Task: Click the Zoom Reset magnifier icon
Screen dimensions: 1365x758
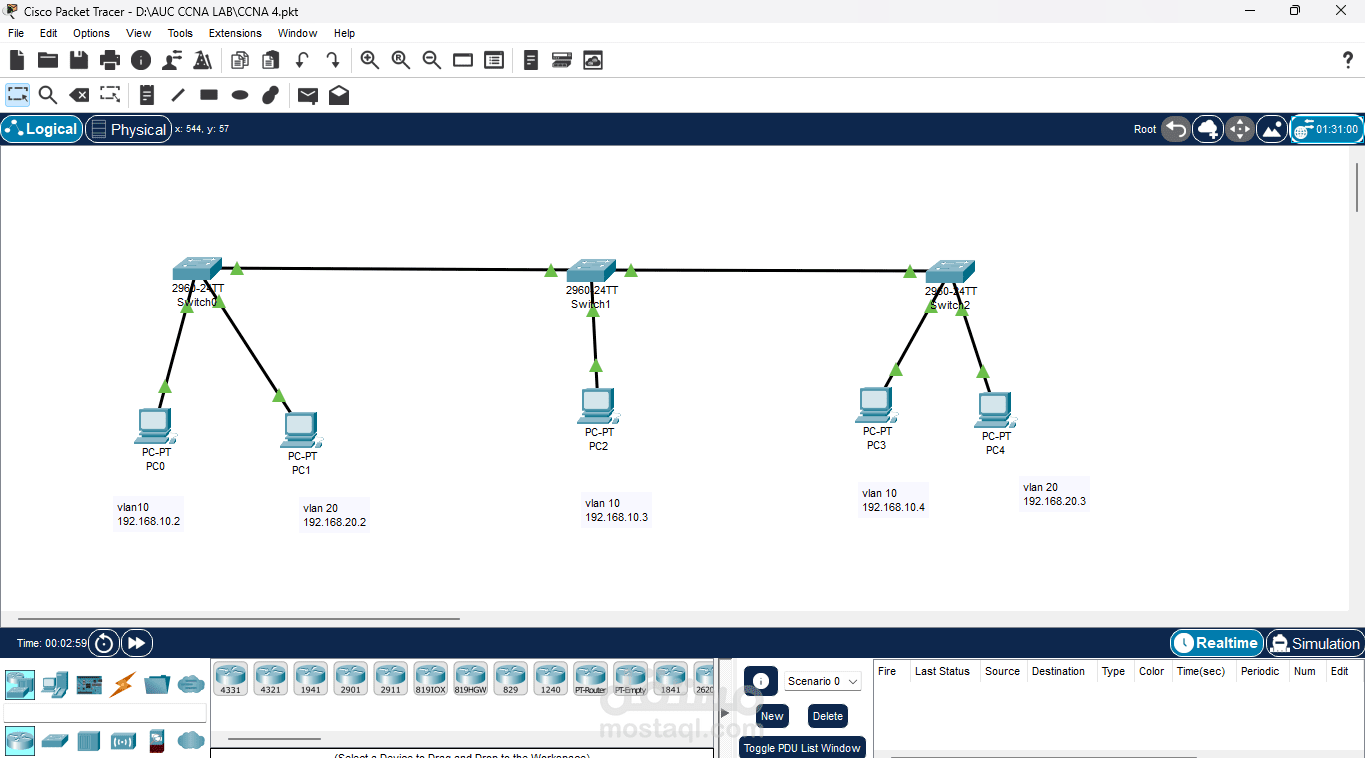Action: pos(401,60)
